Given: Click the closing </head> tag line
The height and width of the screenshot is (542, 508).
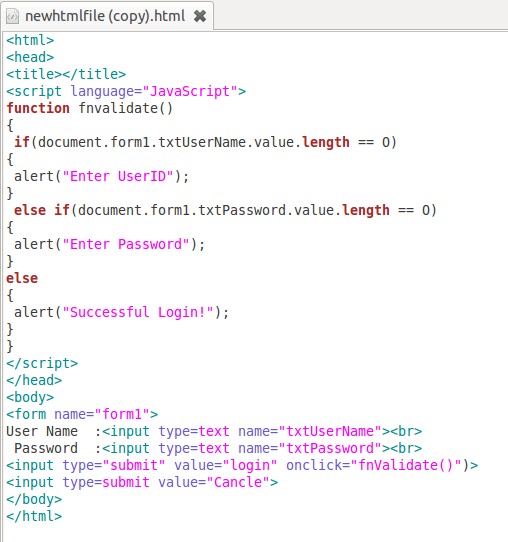Looking at the screenshot, I should tap(34, 381).
